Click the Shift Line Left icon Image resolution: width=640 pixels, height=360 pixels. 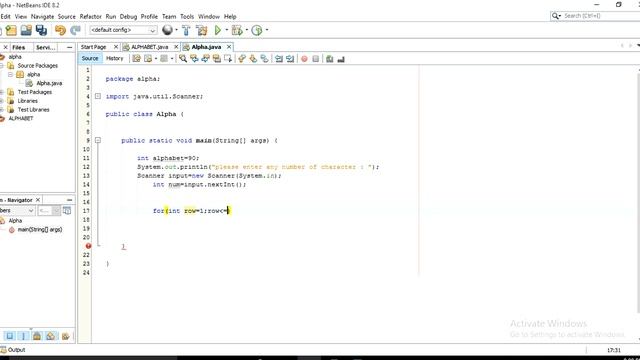279,59
